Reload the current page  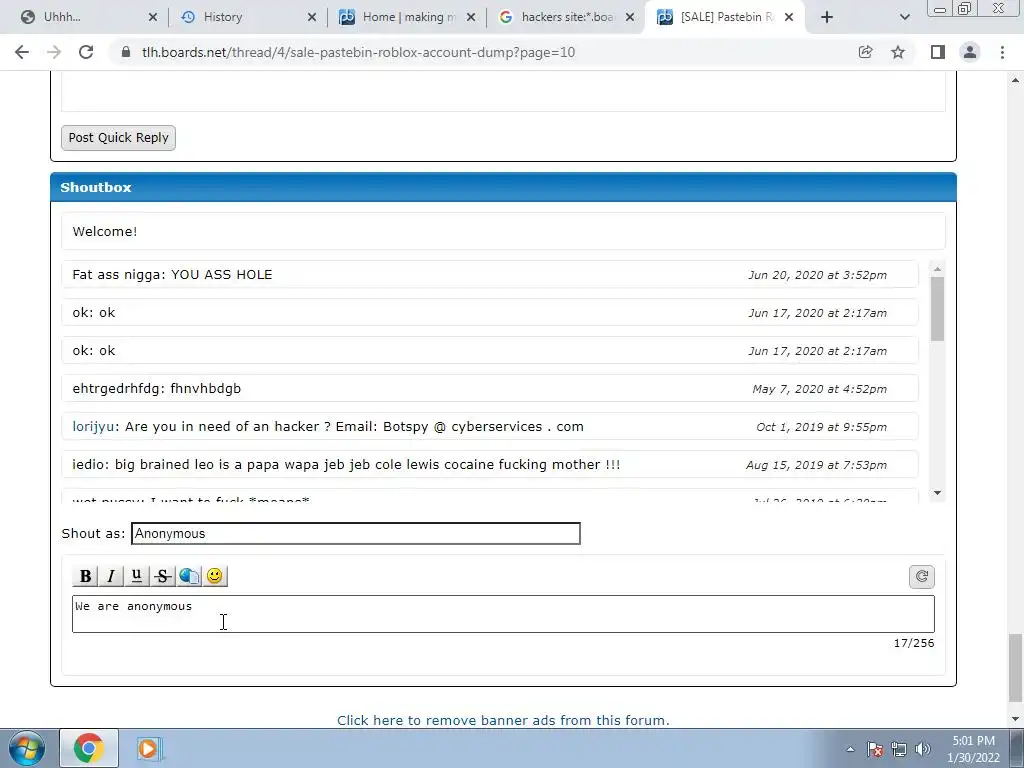[86, 52]
